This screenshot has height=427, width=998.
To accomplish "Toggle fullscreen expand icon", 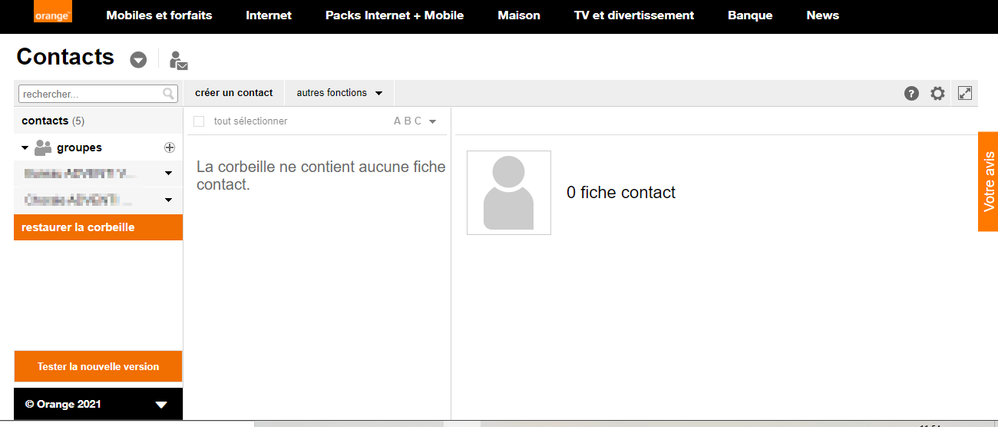I will pos(965,93).
